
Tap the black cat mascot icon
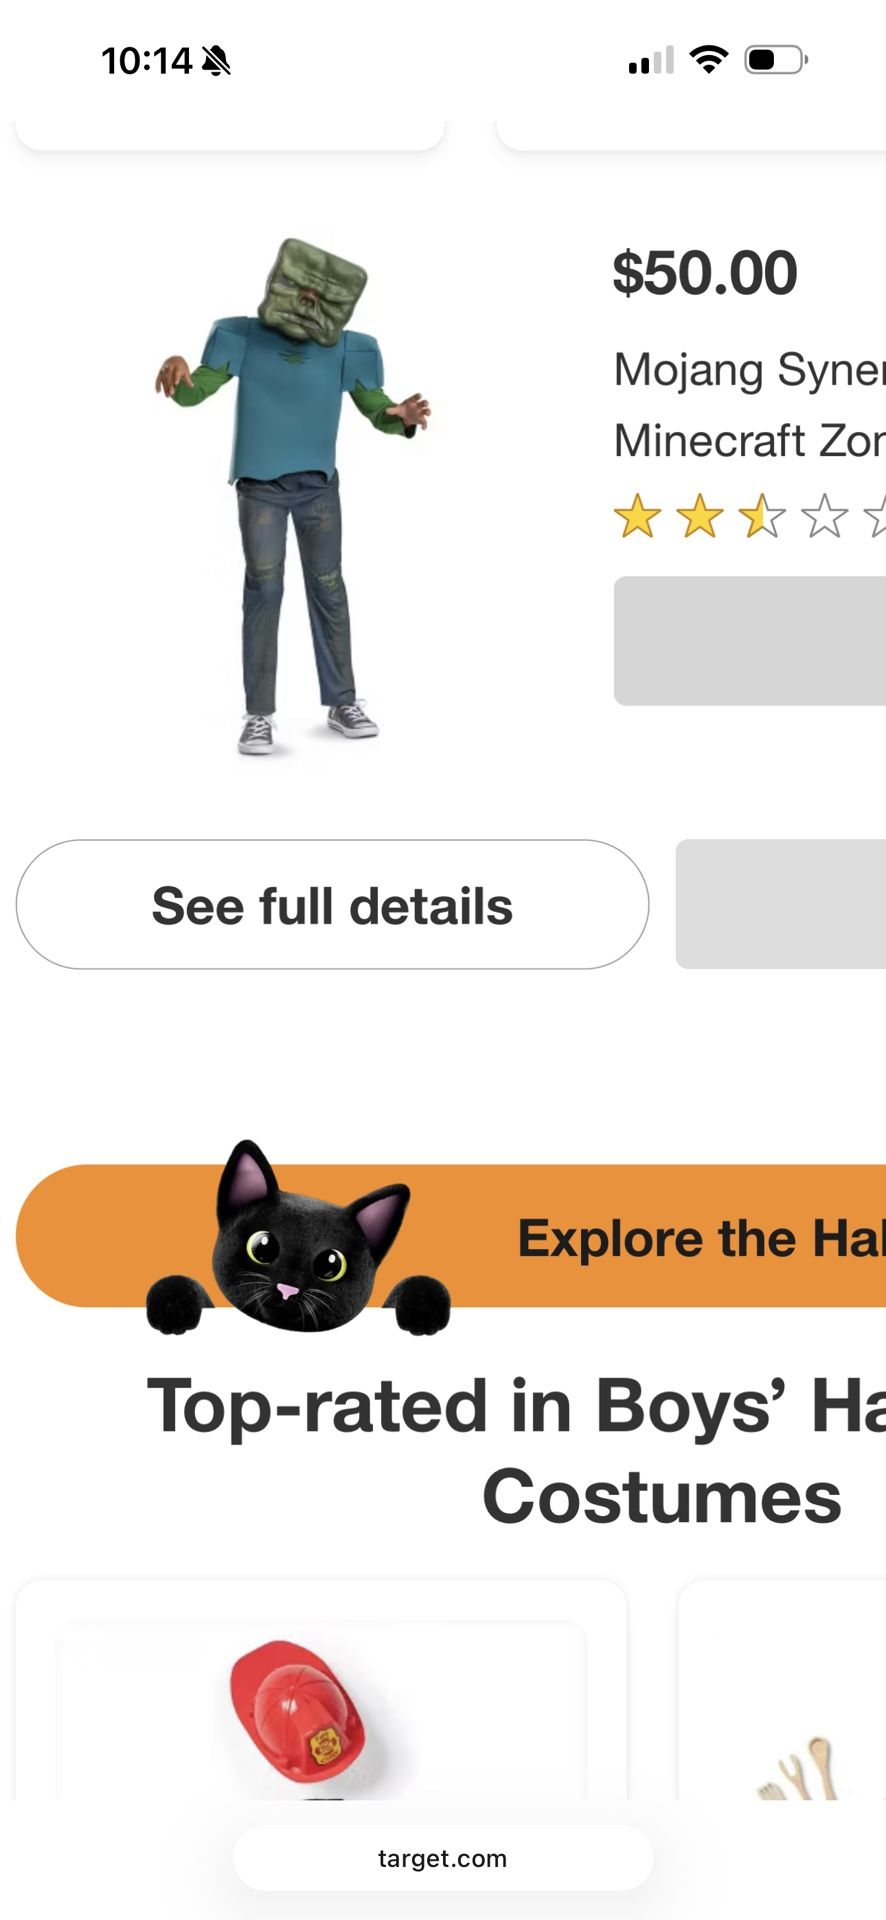(297, 1239)
